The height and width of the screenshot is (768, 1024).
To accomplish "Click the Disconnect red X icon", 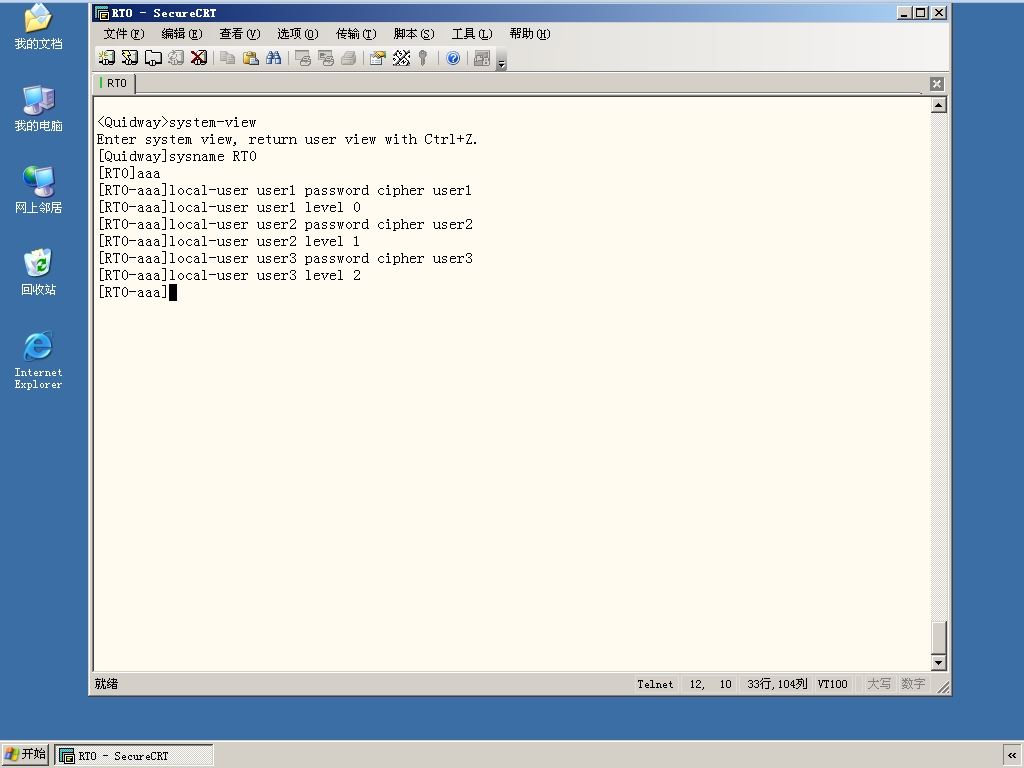I will coord(199,58).
